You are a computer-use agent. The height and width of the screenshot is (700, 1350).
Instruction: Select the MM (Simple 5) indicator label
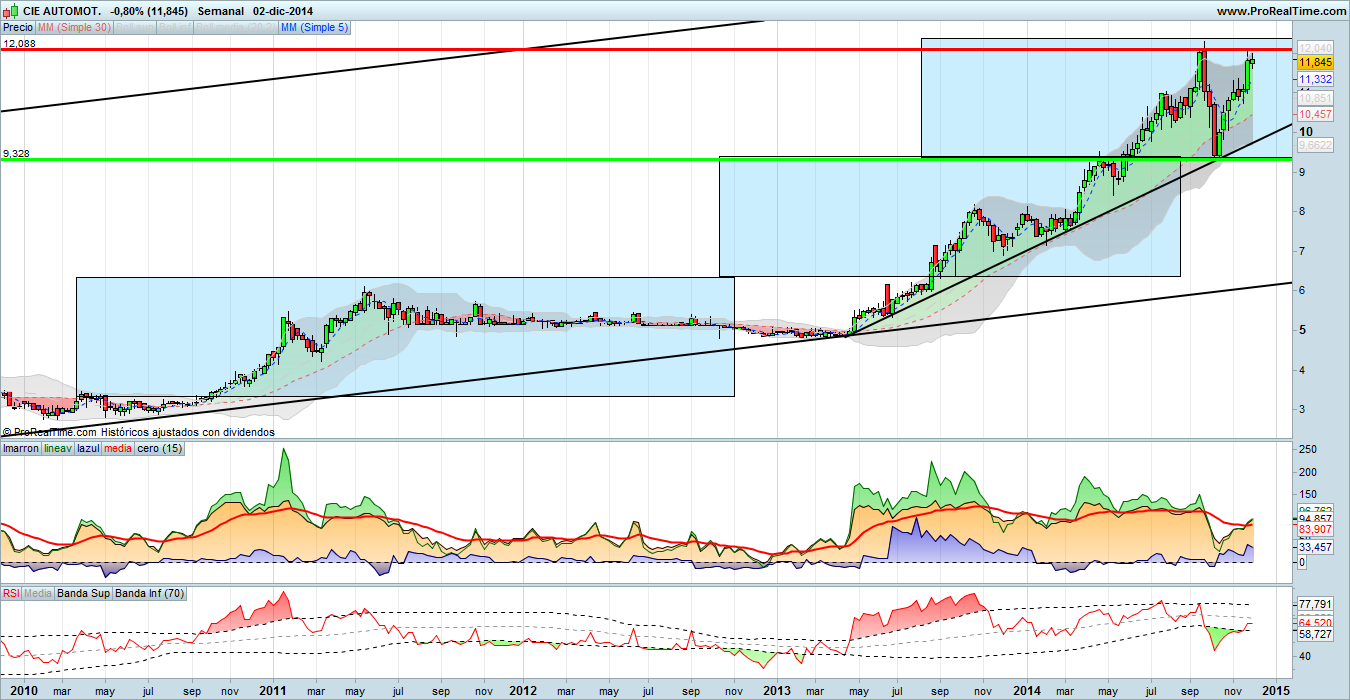pyautogui.click(x=315, y=28)
